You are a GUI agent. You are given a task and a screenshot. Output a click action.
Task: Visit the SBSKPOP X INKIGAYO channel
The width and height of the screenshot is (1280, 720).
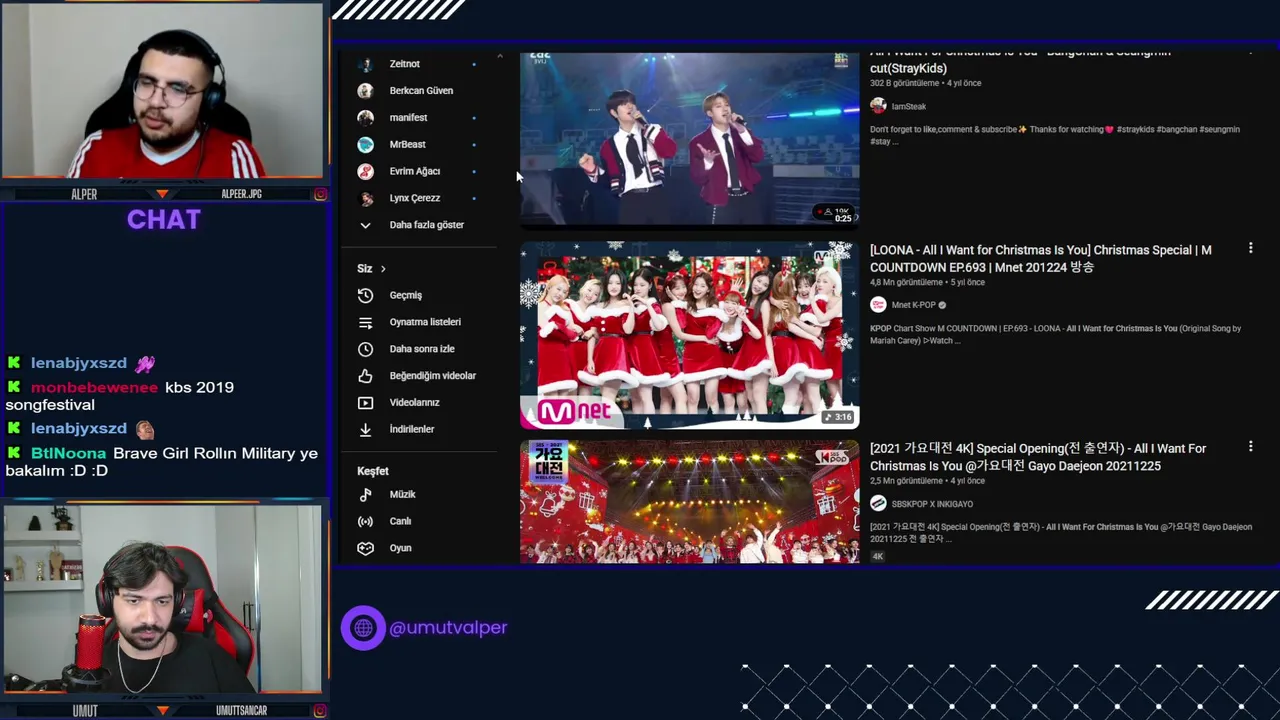click(x=932, y=504)
